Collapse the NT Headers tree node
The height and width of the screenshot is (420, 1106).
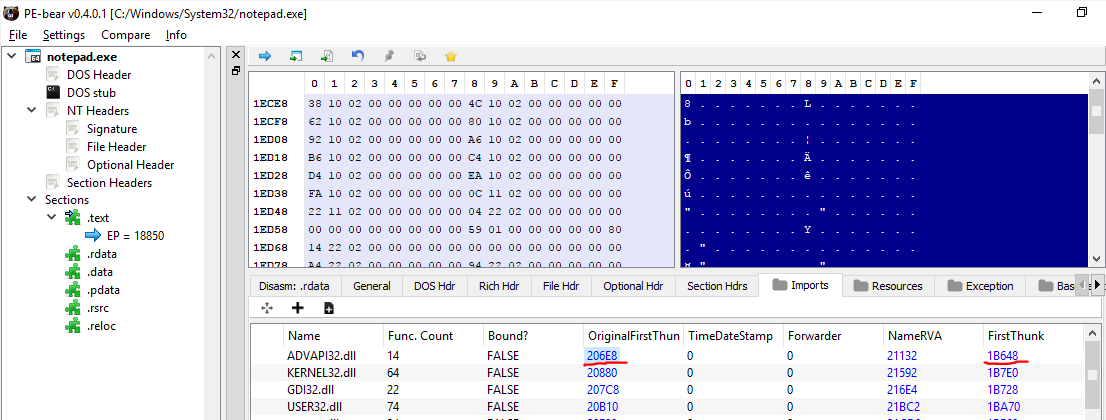31,110
